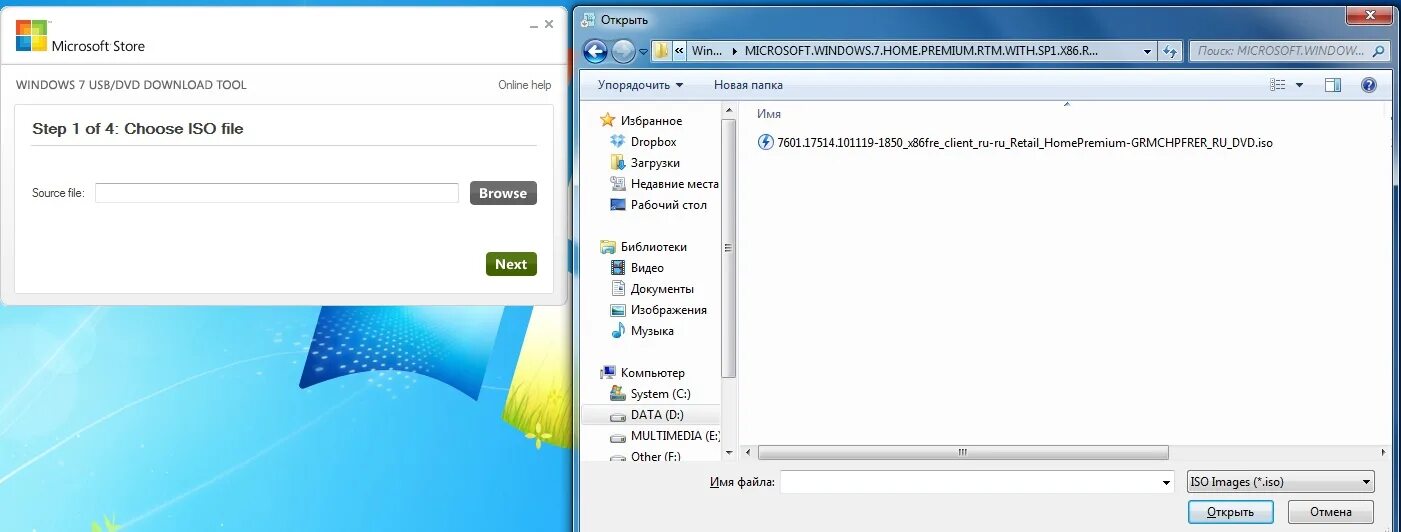The image size is (1401, 532).
Task: Toggle the preview pane icon
Action: (x=1332, y=85)
